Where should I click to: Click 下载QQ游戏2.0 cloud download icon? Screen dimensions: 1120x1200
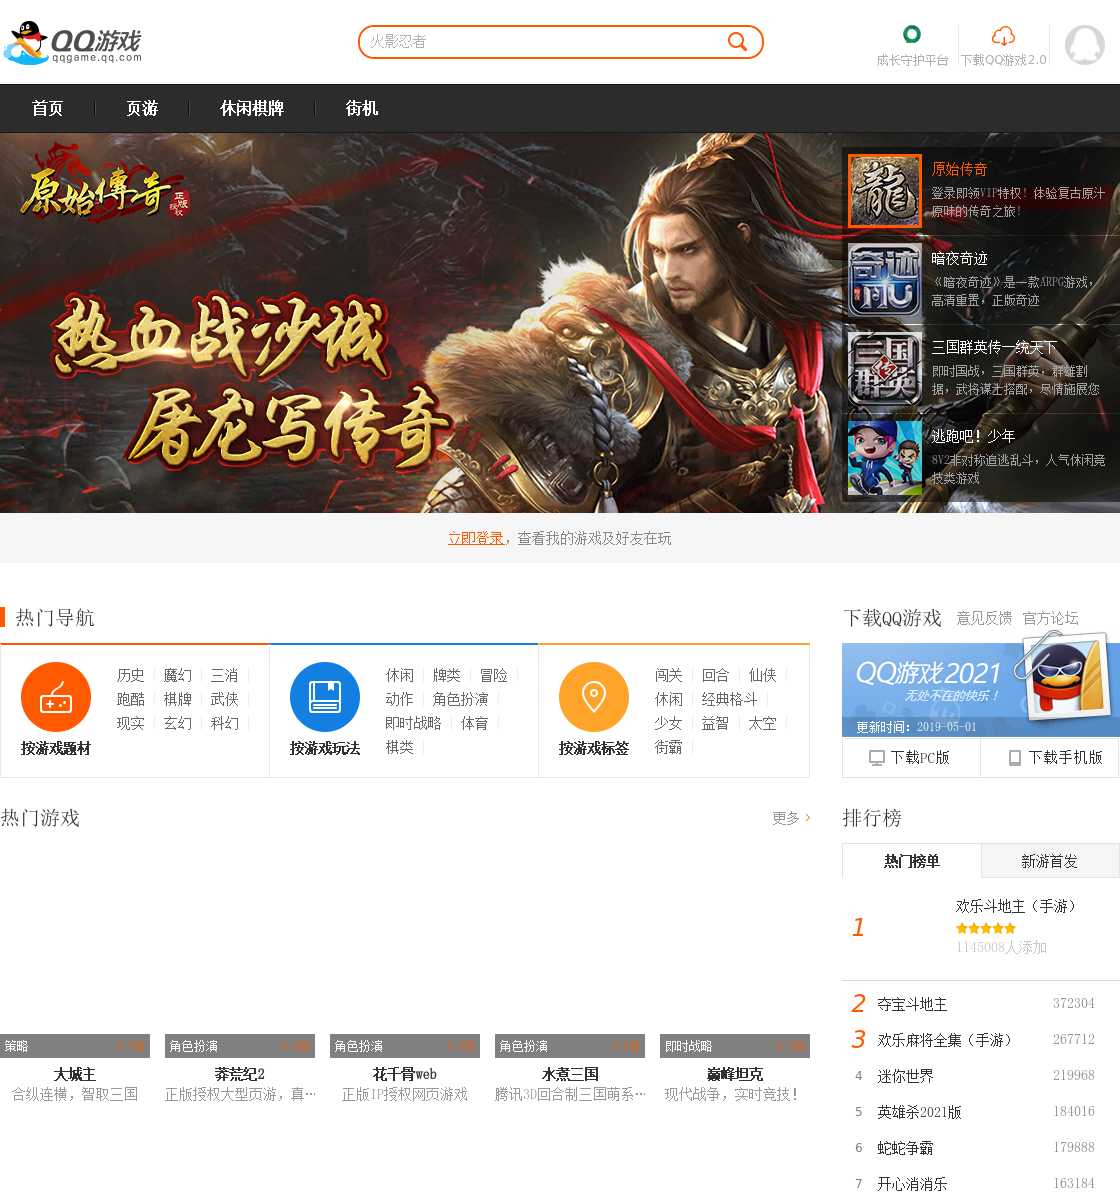tap(1003, 36)
